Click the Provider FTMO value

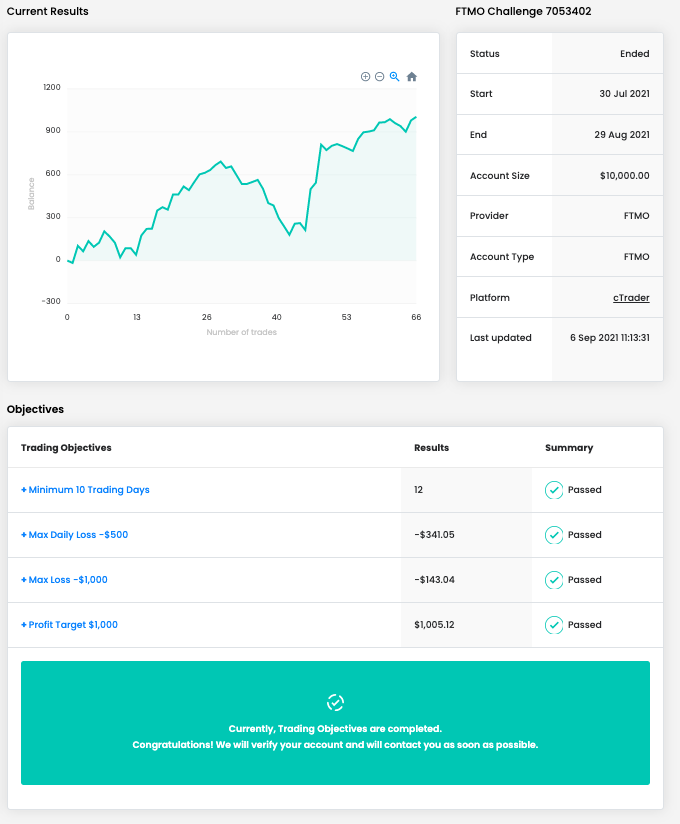pyautogui.click(x=636, y=216)
